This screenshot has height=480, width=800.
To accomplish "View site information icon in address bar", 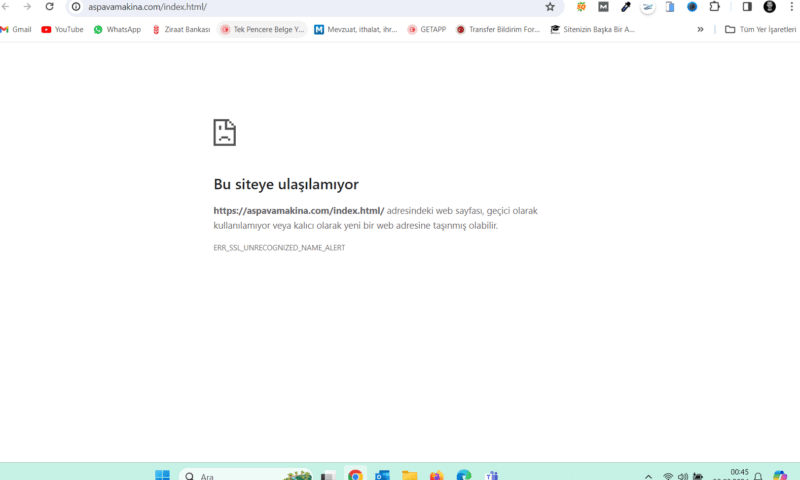I will [x=76, y=7].
